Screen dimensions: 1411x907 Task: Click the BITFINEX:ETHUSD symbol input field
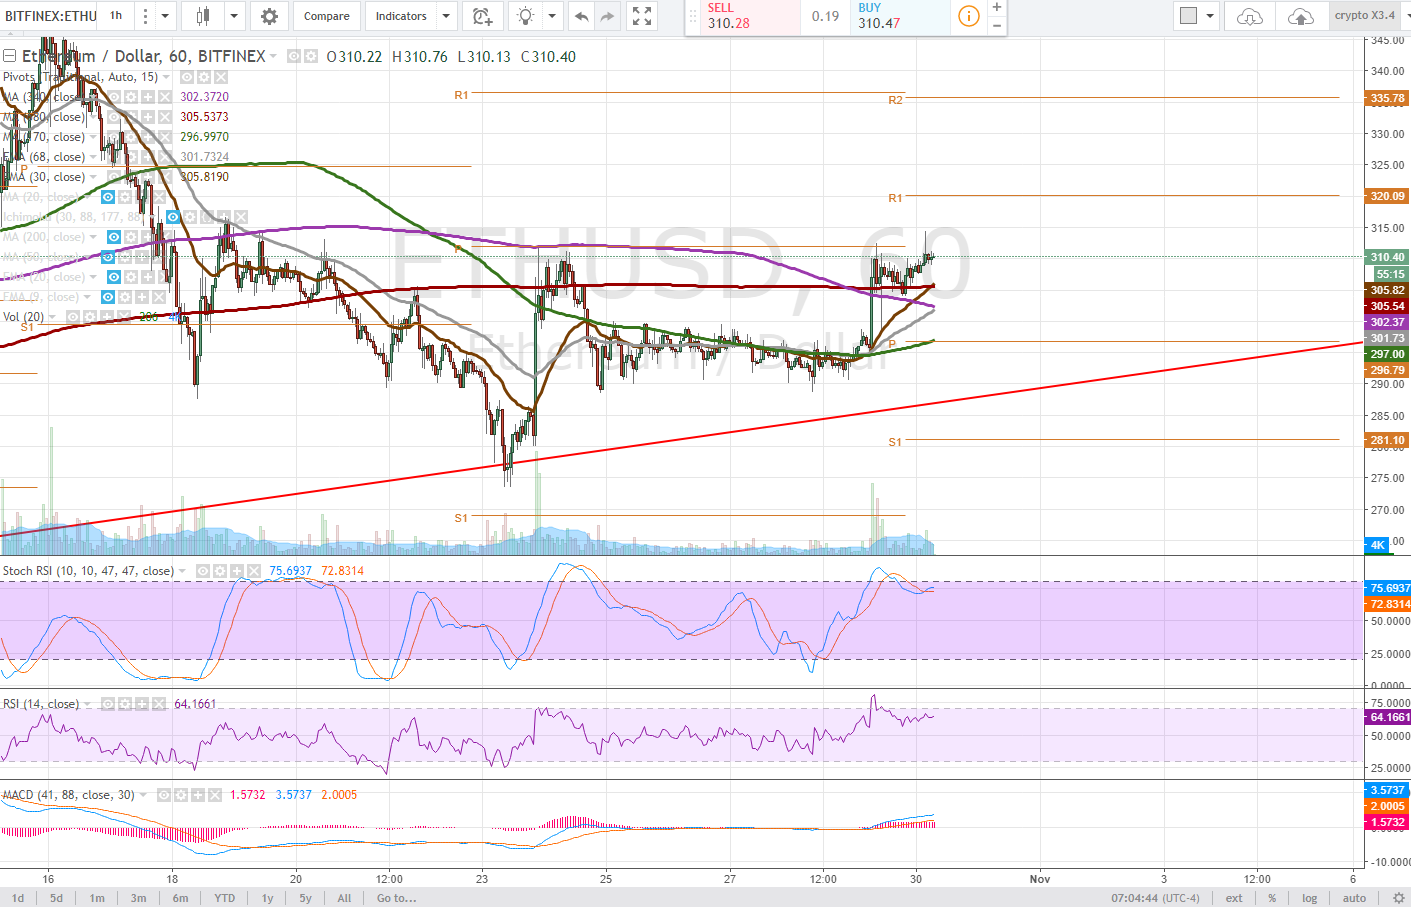click(x=50, y=16)
